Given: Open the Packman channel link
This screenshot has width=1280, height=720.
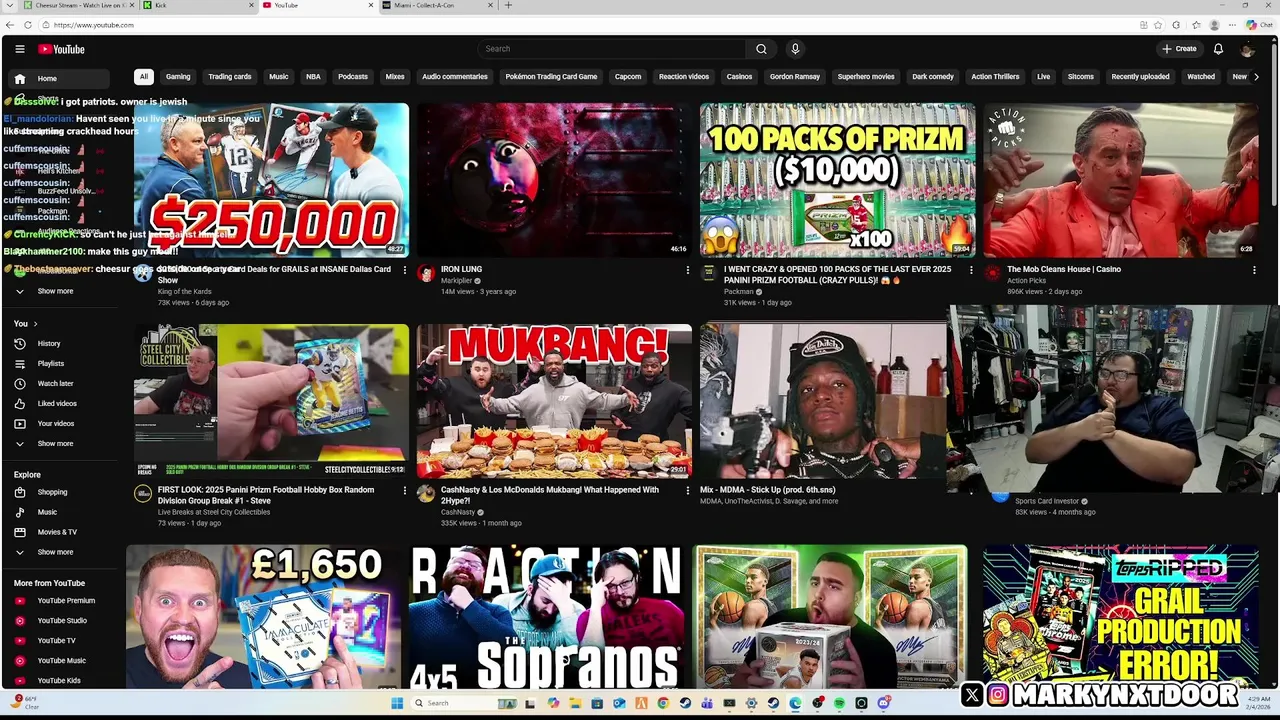Looking at the screenshot, I should pyautogui.click(x=738, y=292).
